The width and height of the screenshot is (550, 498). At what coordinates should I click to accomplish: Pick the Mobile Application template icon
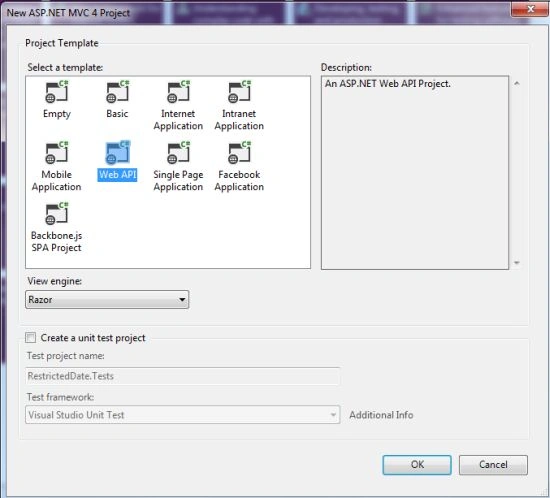pyautogui.click(x=57, y=153)
